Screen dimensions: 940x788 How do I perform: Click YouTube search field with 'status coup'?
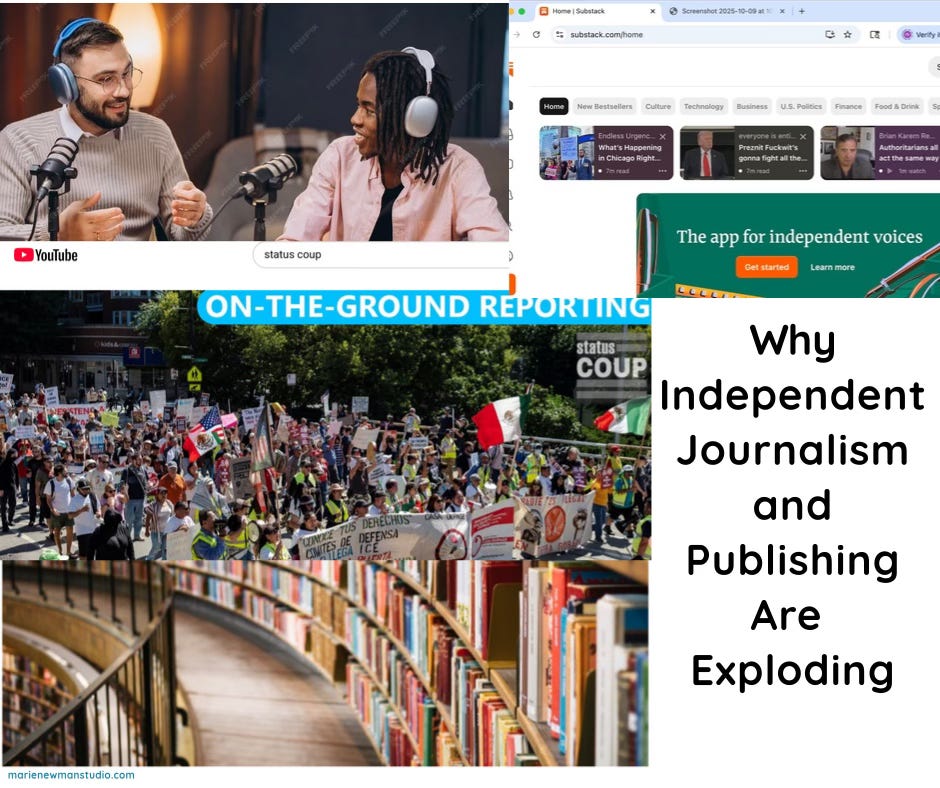coord(381,255)
